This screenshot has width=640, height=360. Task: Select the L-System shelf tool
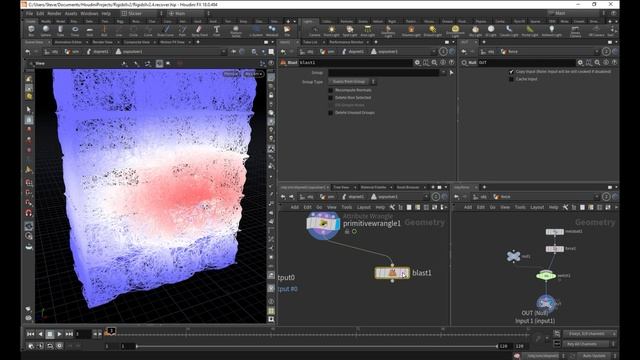click(256, 30)
